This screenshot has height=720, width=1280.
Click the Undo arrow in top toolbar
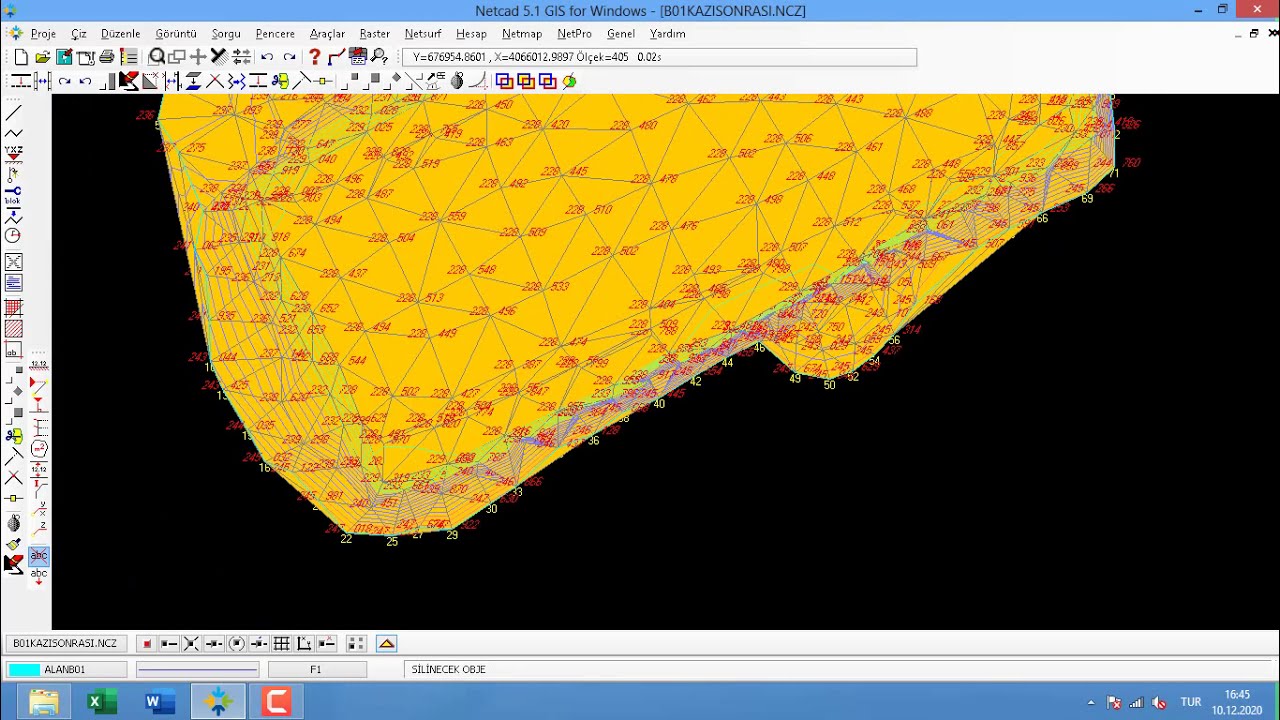pyautogui.click(x=267, y=57)
